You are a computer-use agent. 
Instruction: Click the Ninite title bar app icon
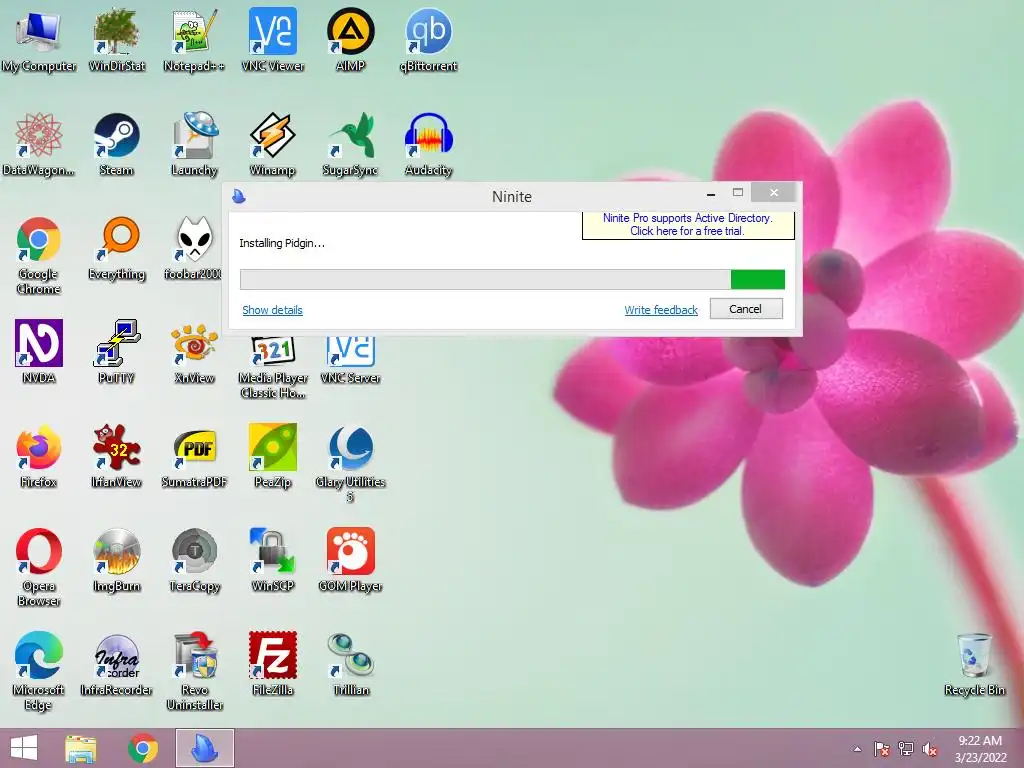[x=239, y=196]
